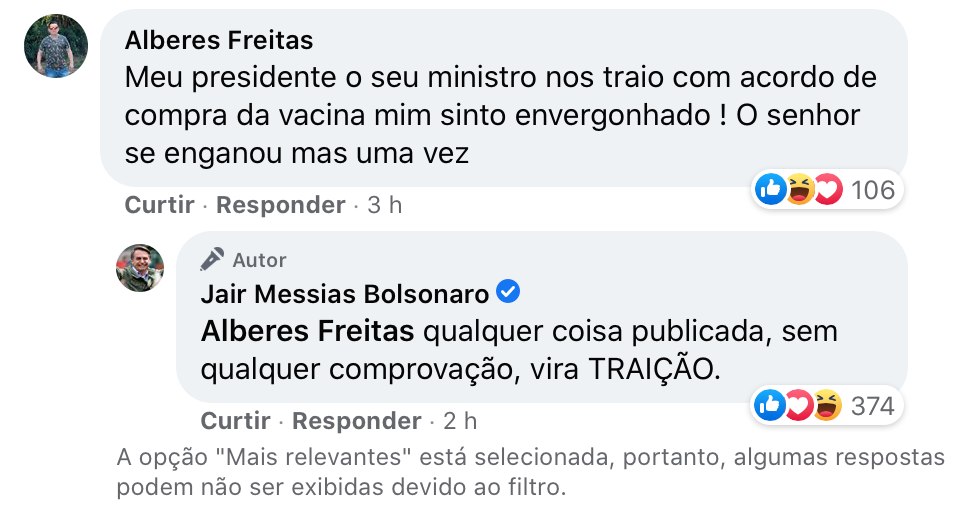The image size is (962, 512).
Task: Open the 2 h reply timestamp
Action: click(x=460, y=420)
